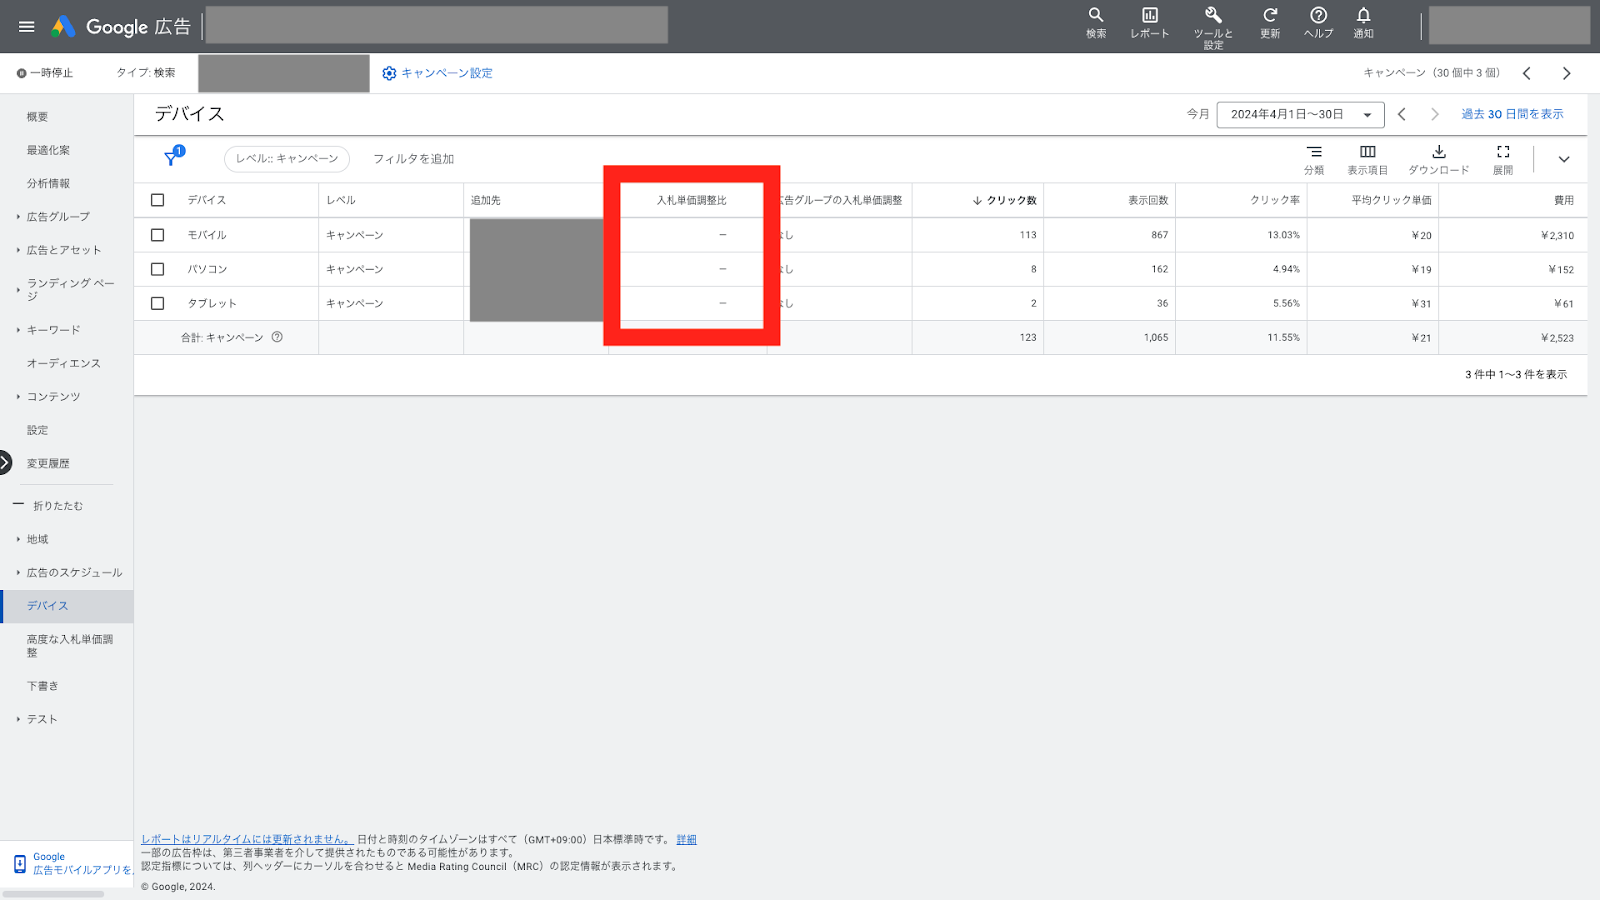The image size is (1600, 900).
Task: Click the paused (一時停止) status icon
Action: tap(21, 73)
